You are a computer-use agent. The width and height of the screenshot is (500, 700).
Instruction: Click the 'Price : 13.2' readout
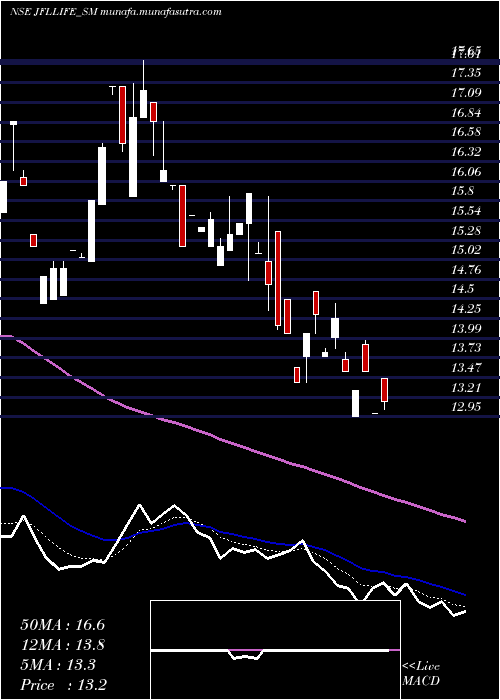[x=63, y=684]
